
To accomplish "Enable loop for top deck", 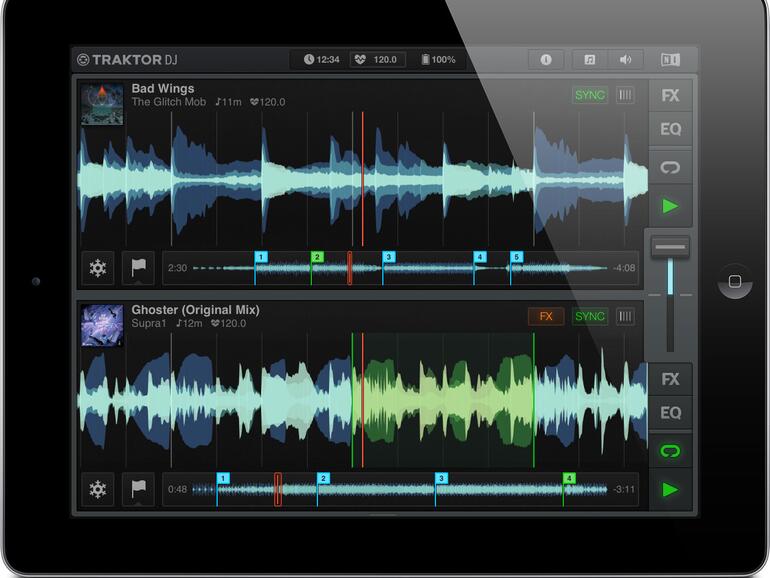I will (x=670, y=167).
